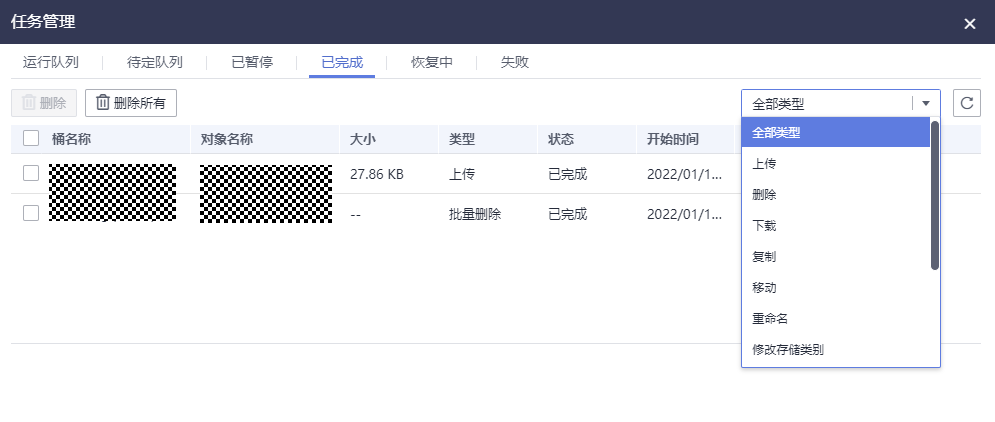The height and width of the screenshot is (422, 995).
Task: Choose 全部类型 option in list
Action: [x=836, y=133]
